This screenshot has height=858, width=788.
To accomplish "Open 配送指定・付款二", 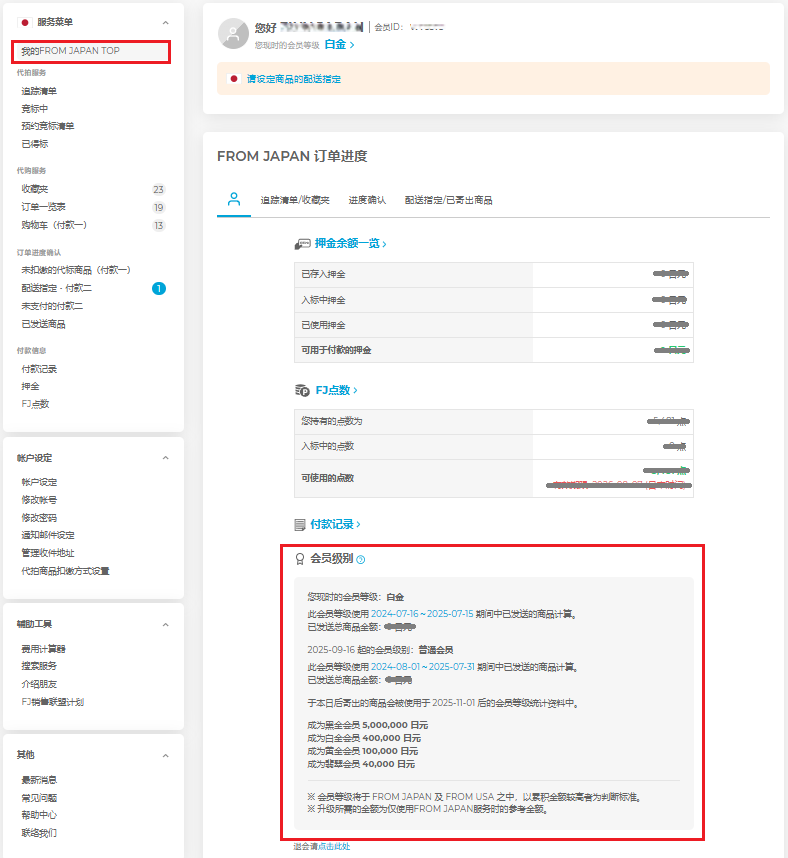I will (56, 288).
